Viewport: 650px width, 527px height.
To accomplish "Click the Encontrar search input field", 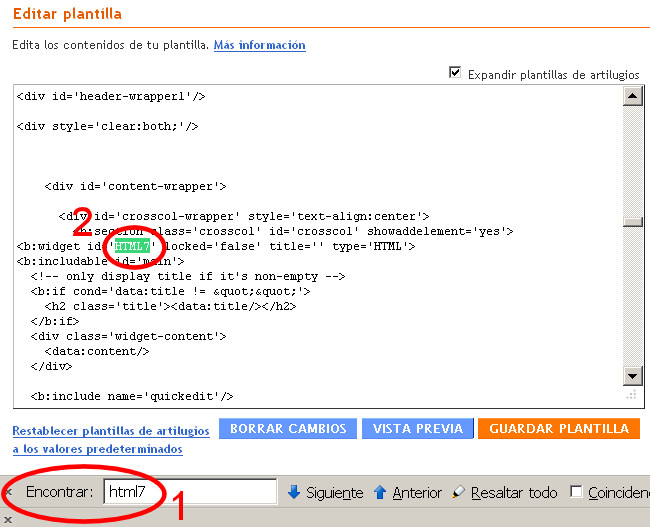I will (x=190, y=492).
